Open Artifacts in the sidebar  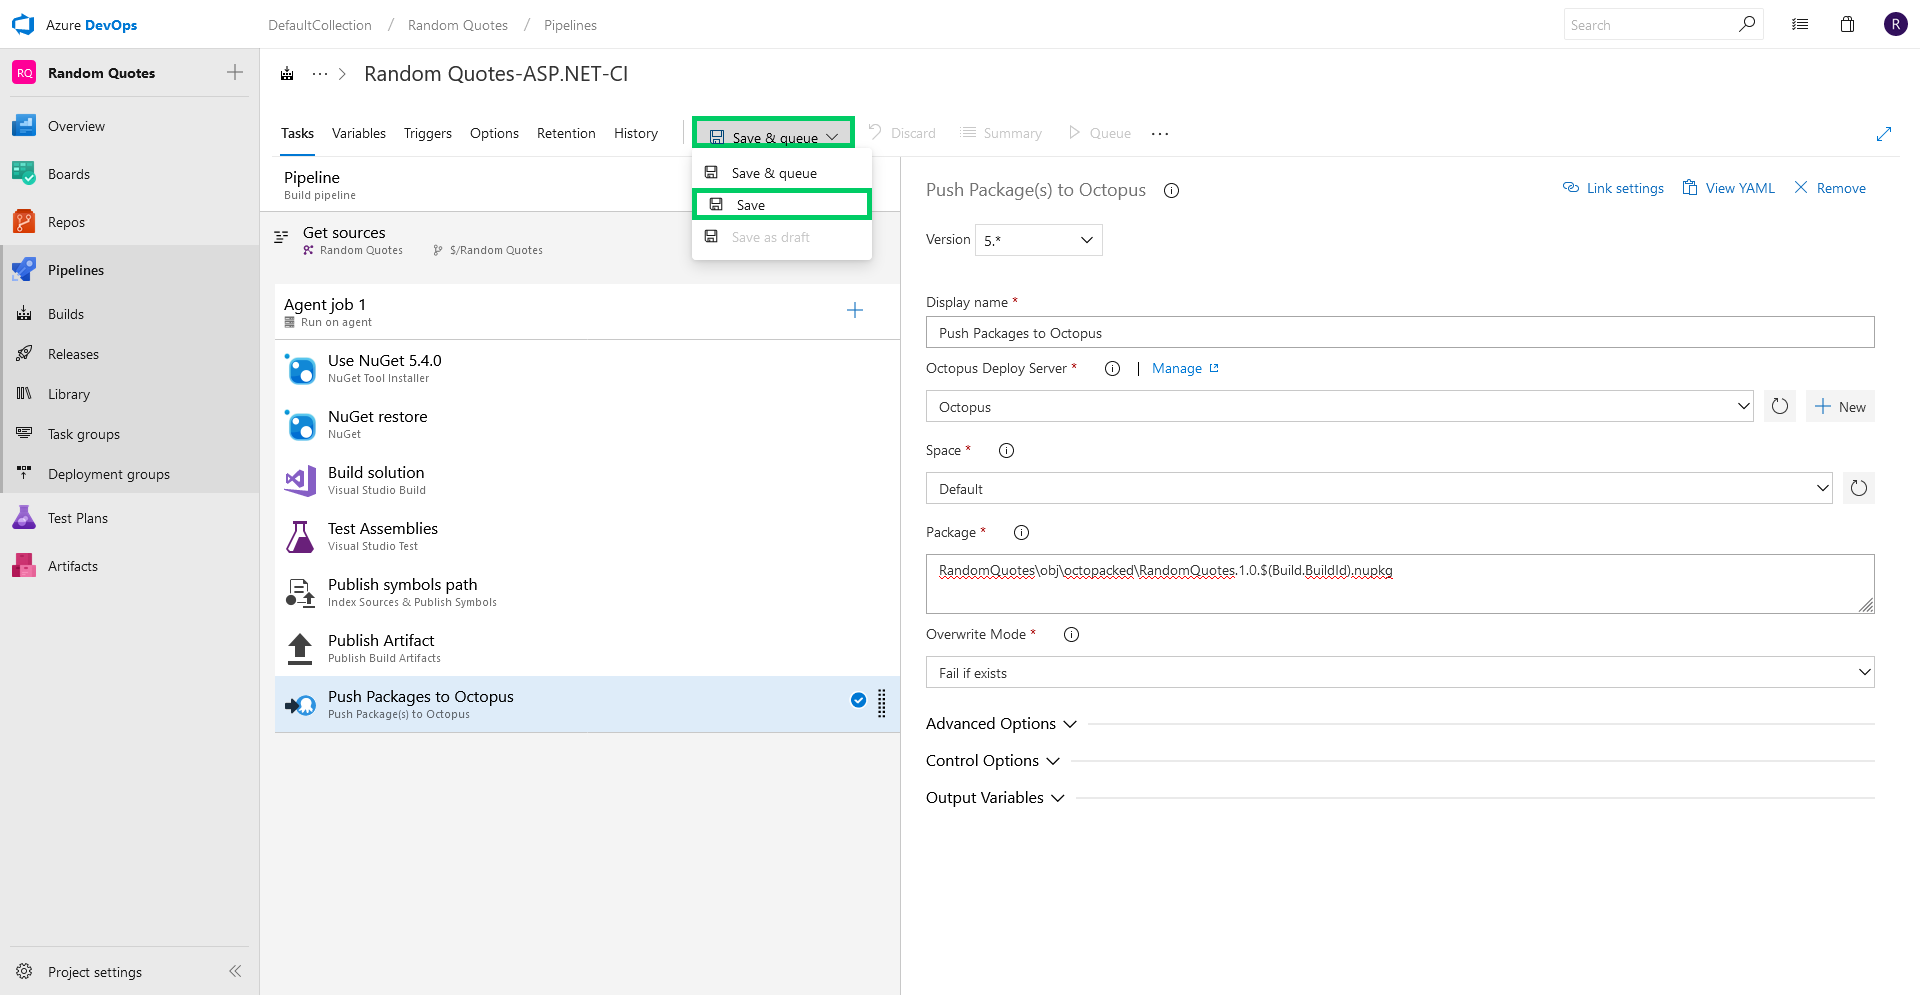point(73,566)
